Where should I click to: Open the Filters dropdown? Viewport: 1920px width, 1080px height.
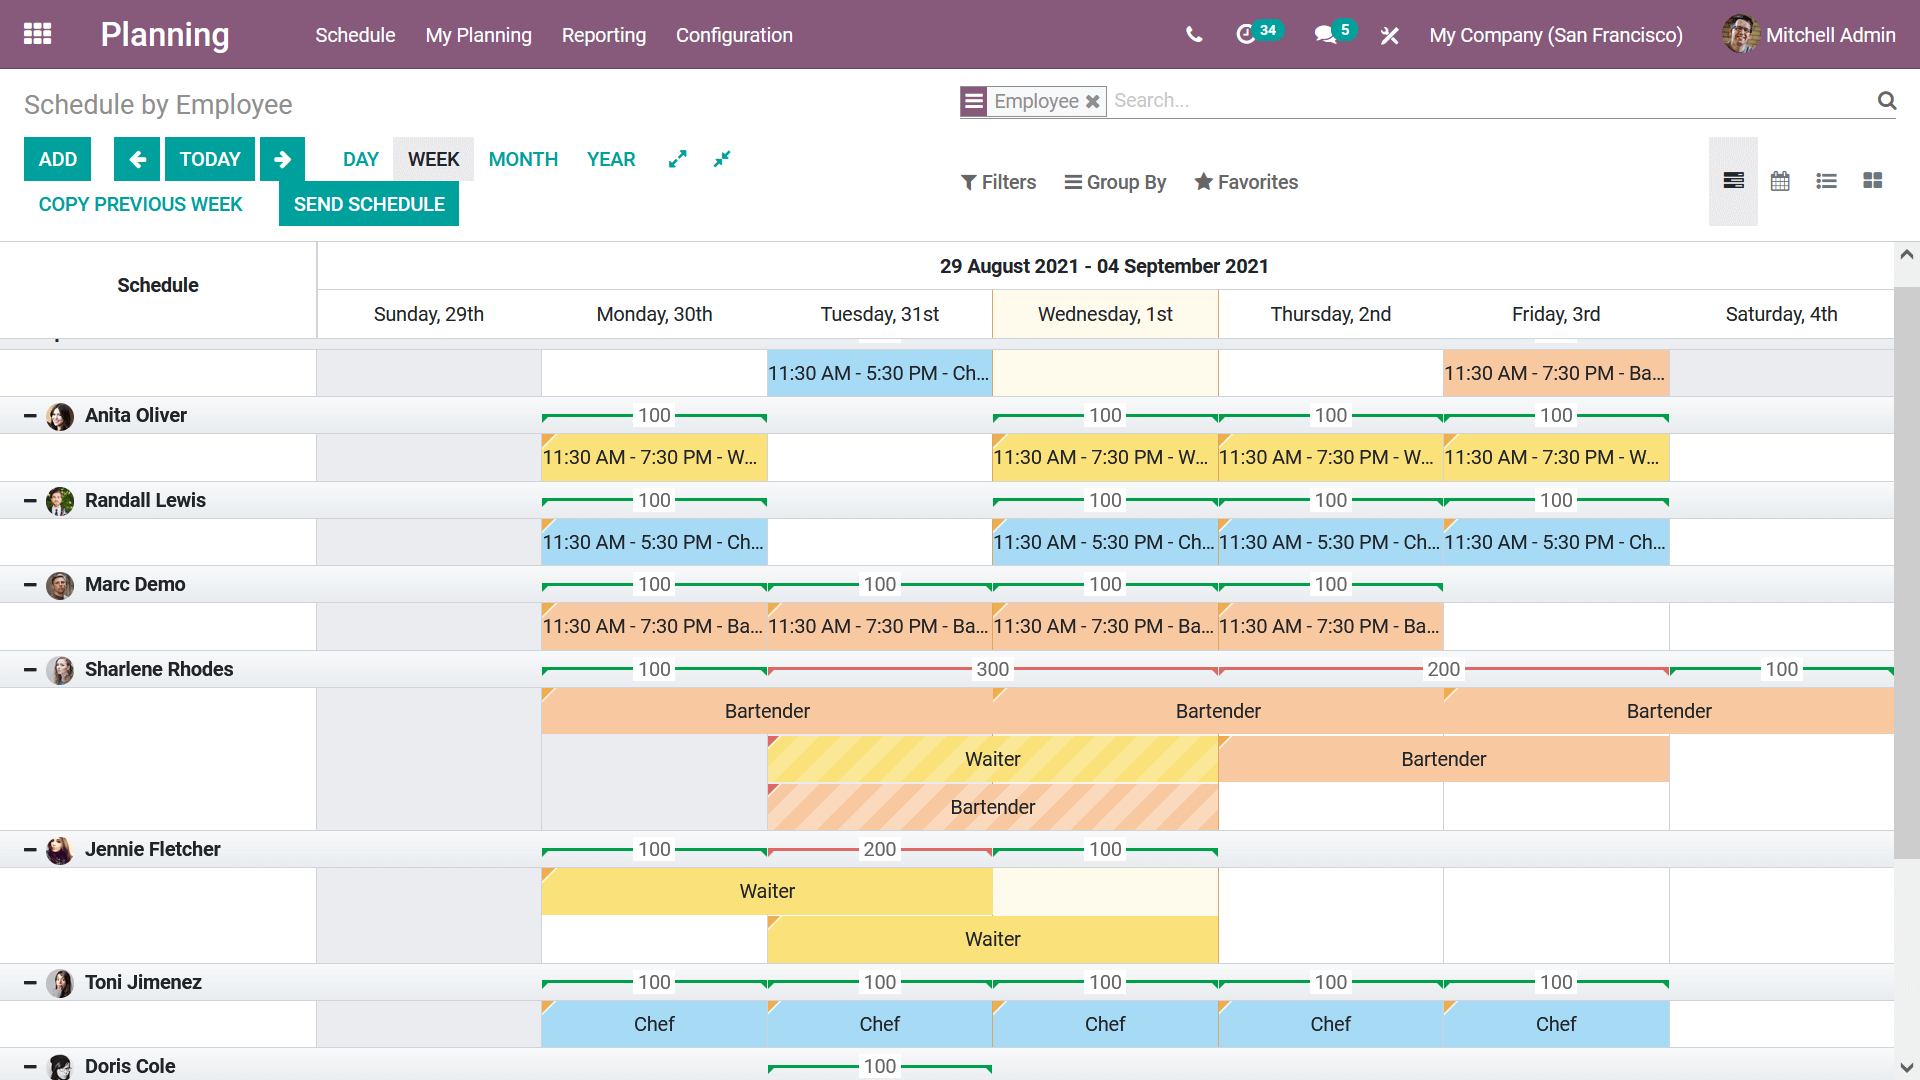tap(998, 182)
